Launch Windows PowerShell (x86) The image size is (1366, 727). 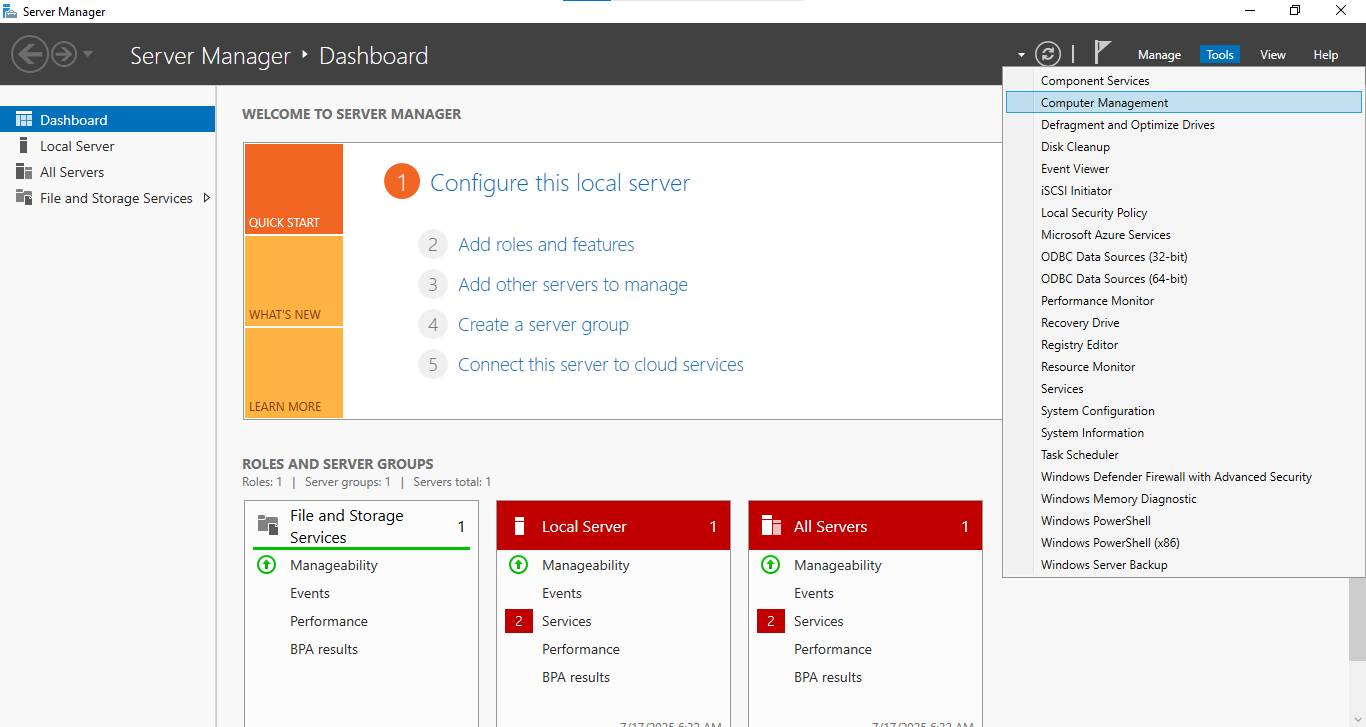(x=1184, y=543)
